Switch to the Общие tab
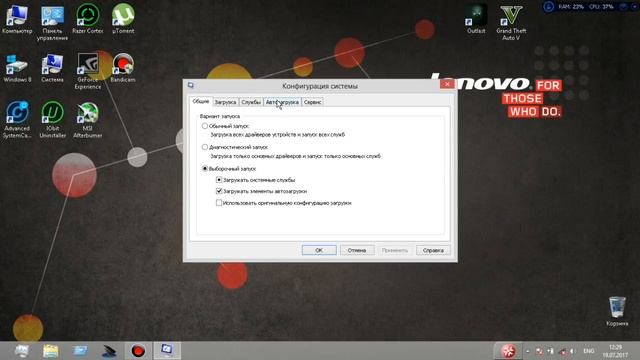This screenshot has width=640, height=360. (x=201, y=101)
